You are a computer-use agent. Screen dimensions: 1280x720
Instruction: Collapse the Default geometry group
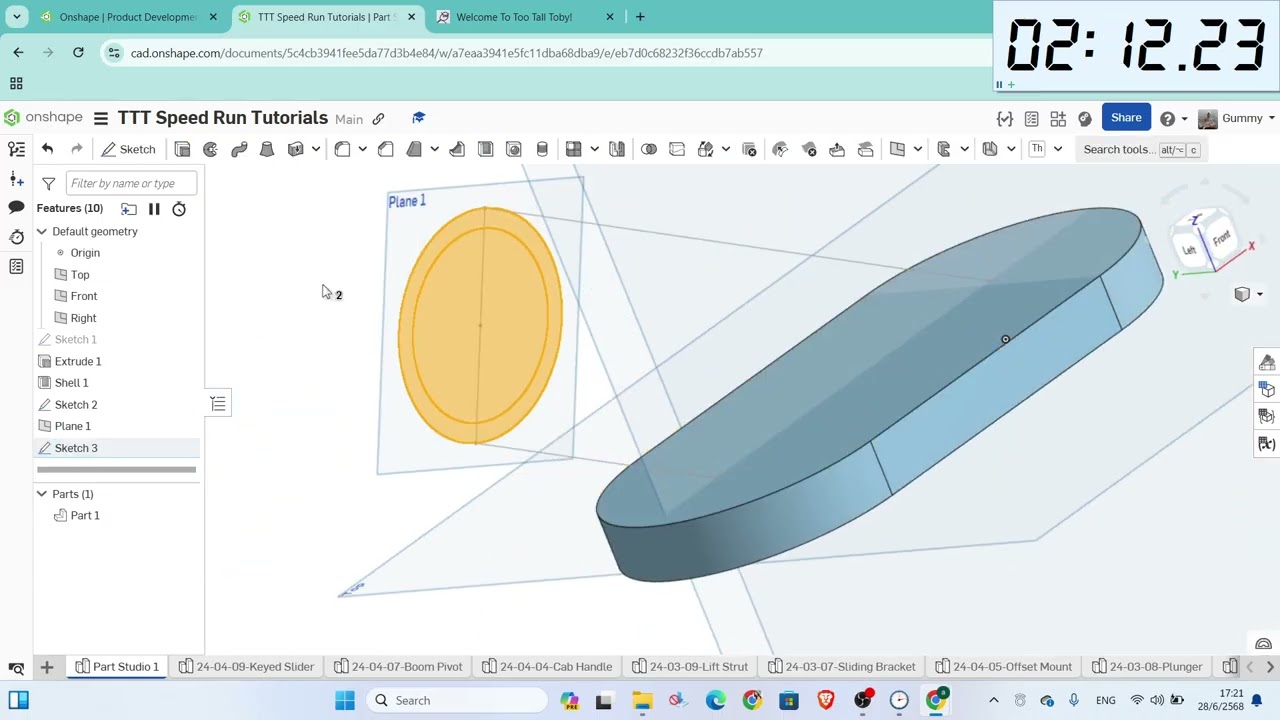coord(42,231)
